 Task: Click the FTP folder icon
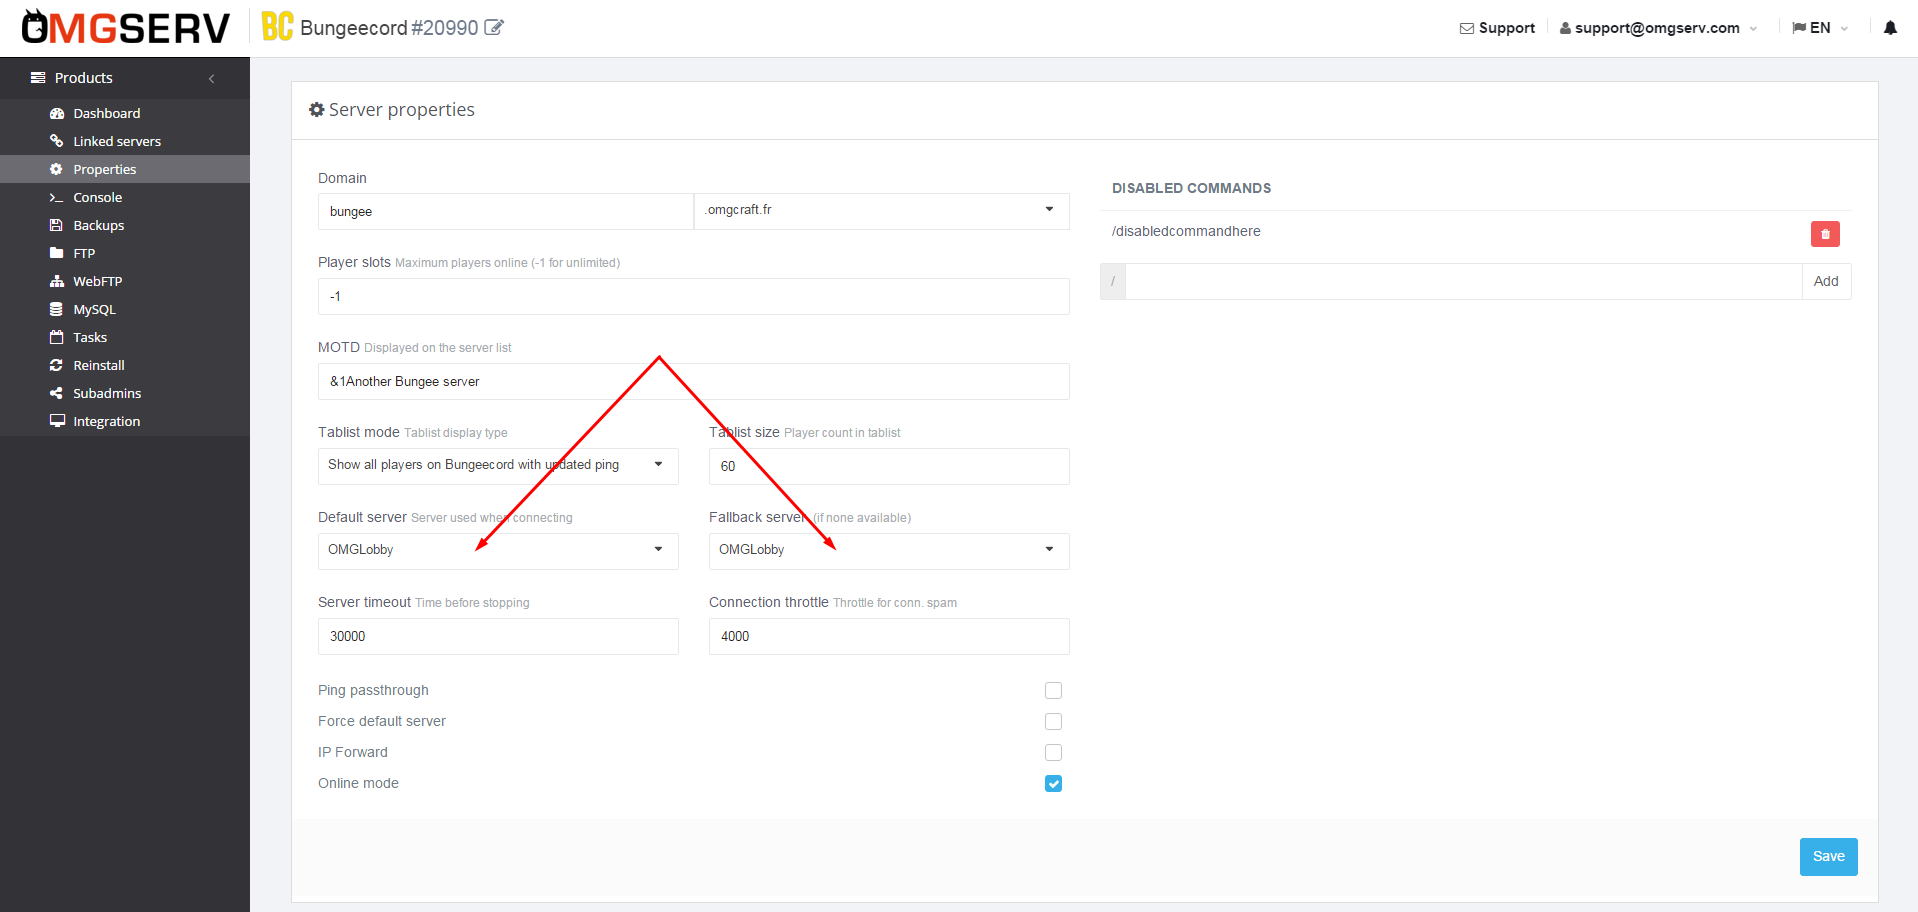(57, 253)
